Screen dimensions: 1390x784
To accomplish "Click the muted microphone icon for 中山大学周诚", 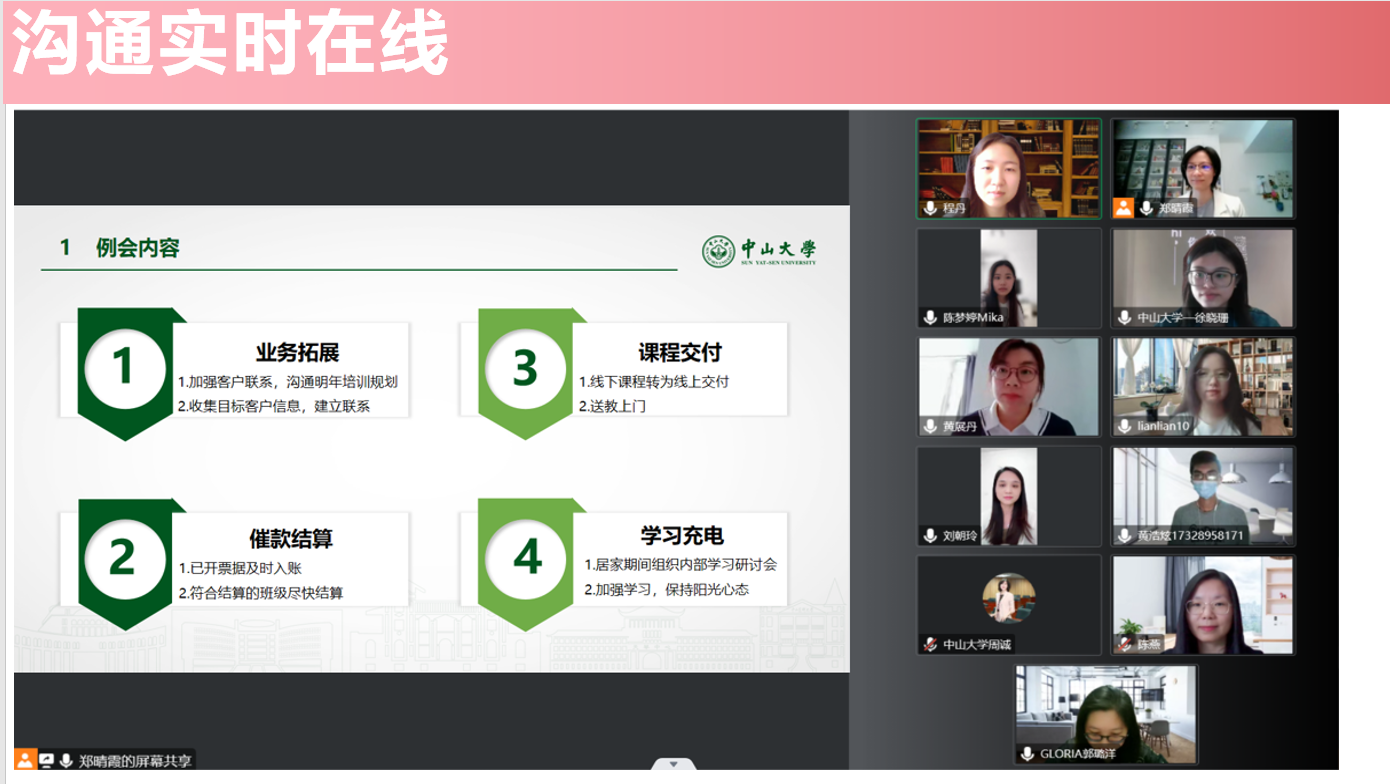I will (x=930, y=645).
